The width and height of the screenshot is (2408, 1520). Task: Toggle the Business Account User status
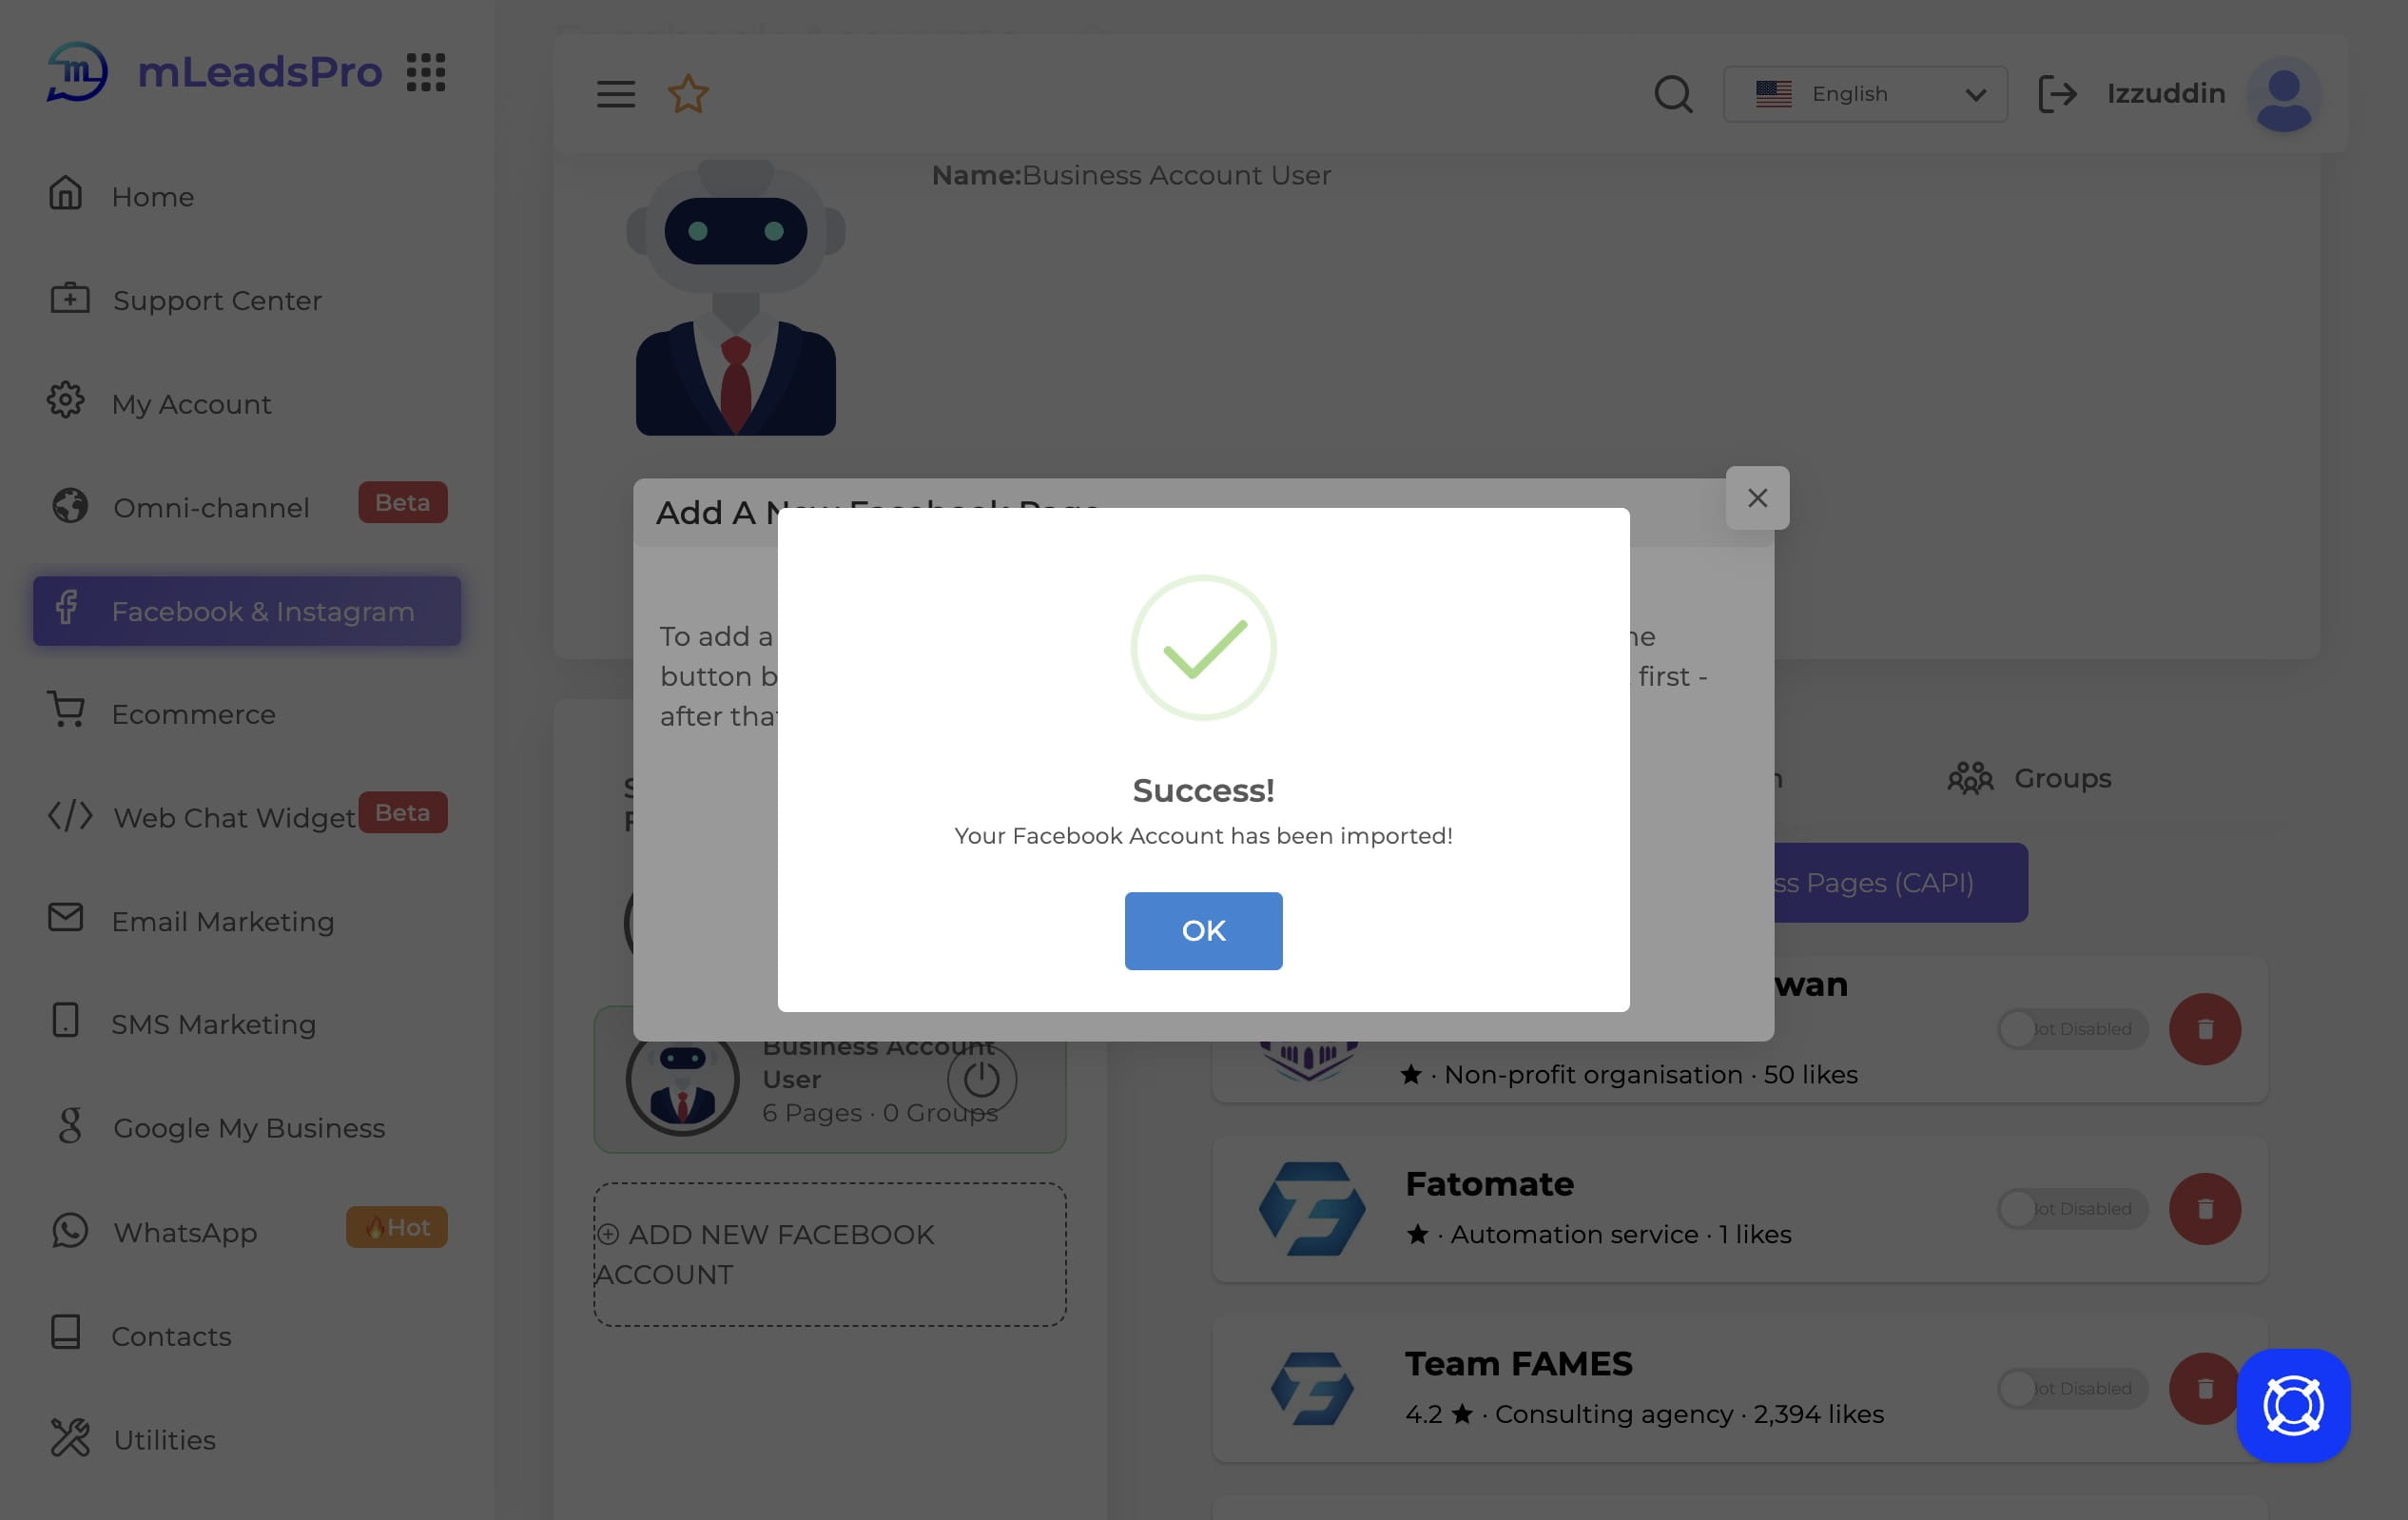[980, 1077]
